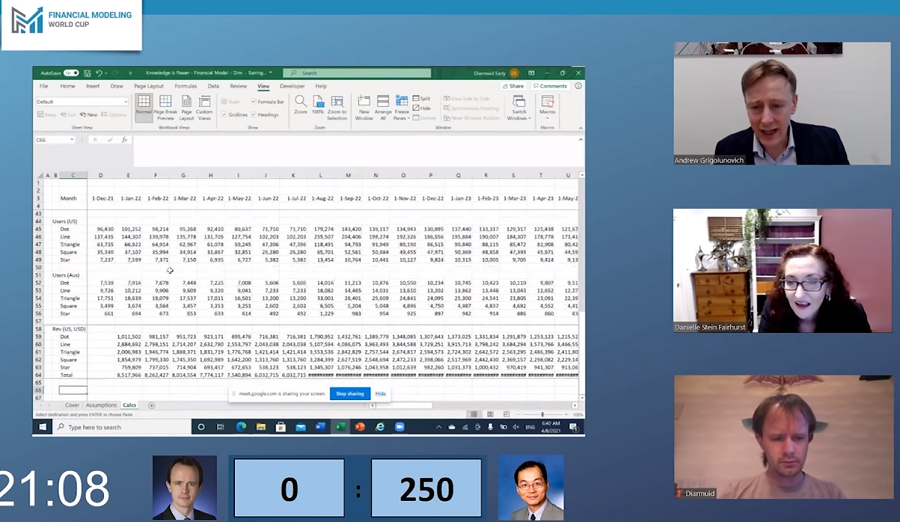Click Zoom to Selection
The height and width of the screenshot is (522, 900).
[337, 107]
